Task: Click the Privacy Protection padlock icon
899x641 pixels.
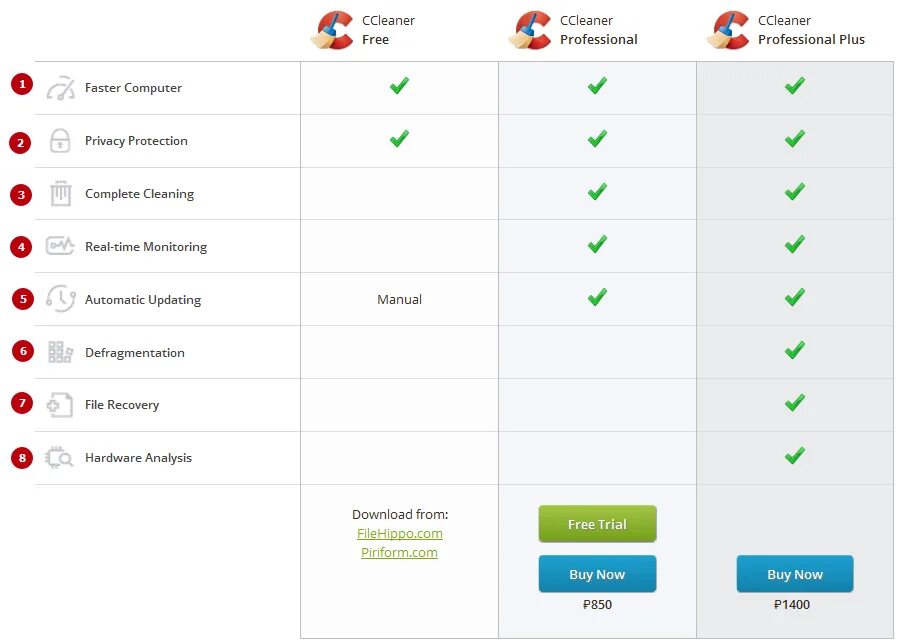Action: (60, 141)
